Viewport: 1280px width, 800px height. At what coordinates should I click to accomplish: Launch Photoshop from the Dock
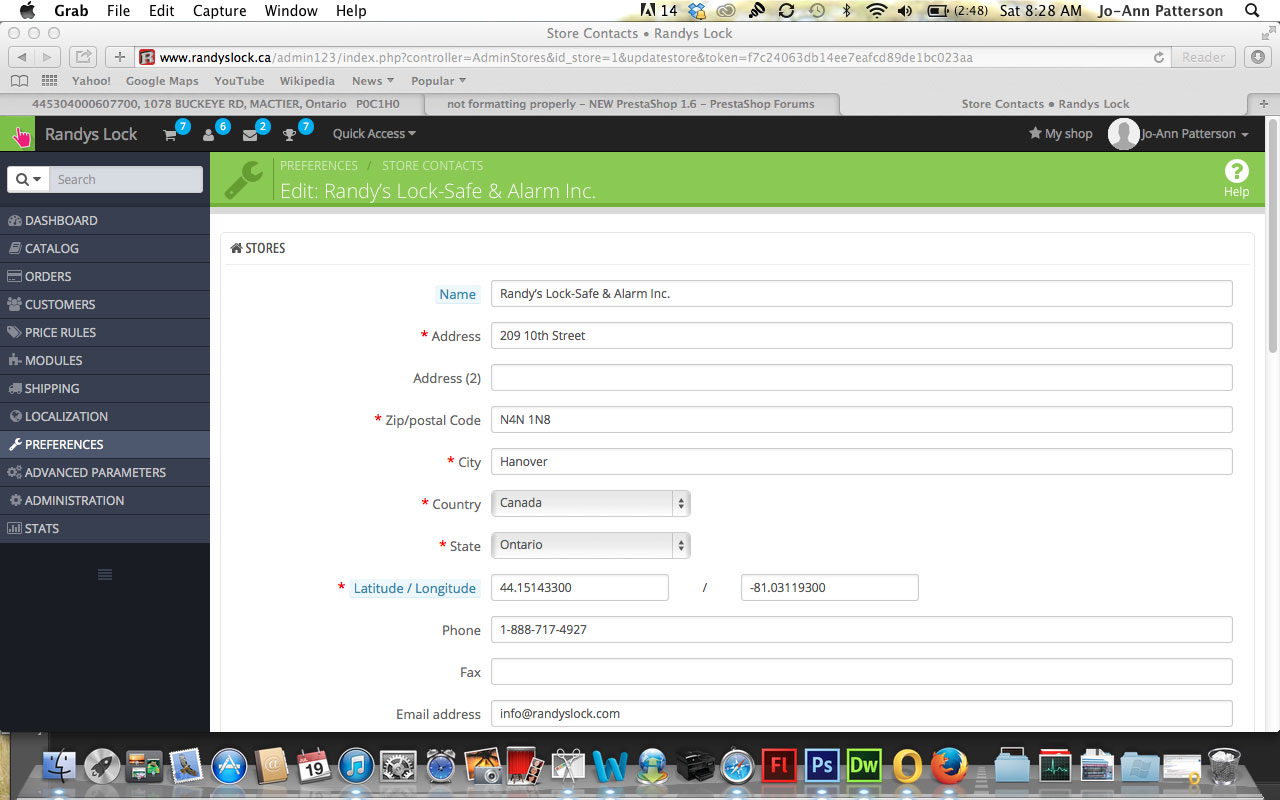click(x=822, y=766)
